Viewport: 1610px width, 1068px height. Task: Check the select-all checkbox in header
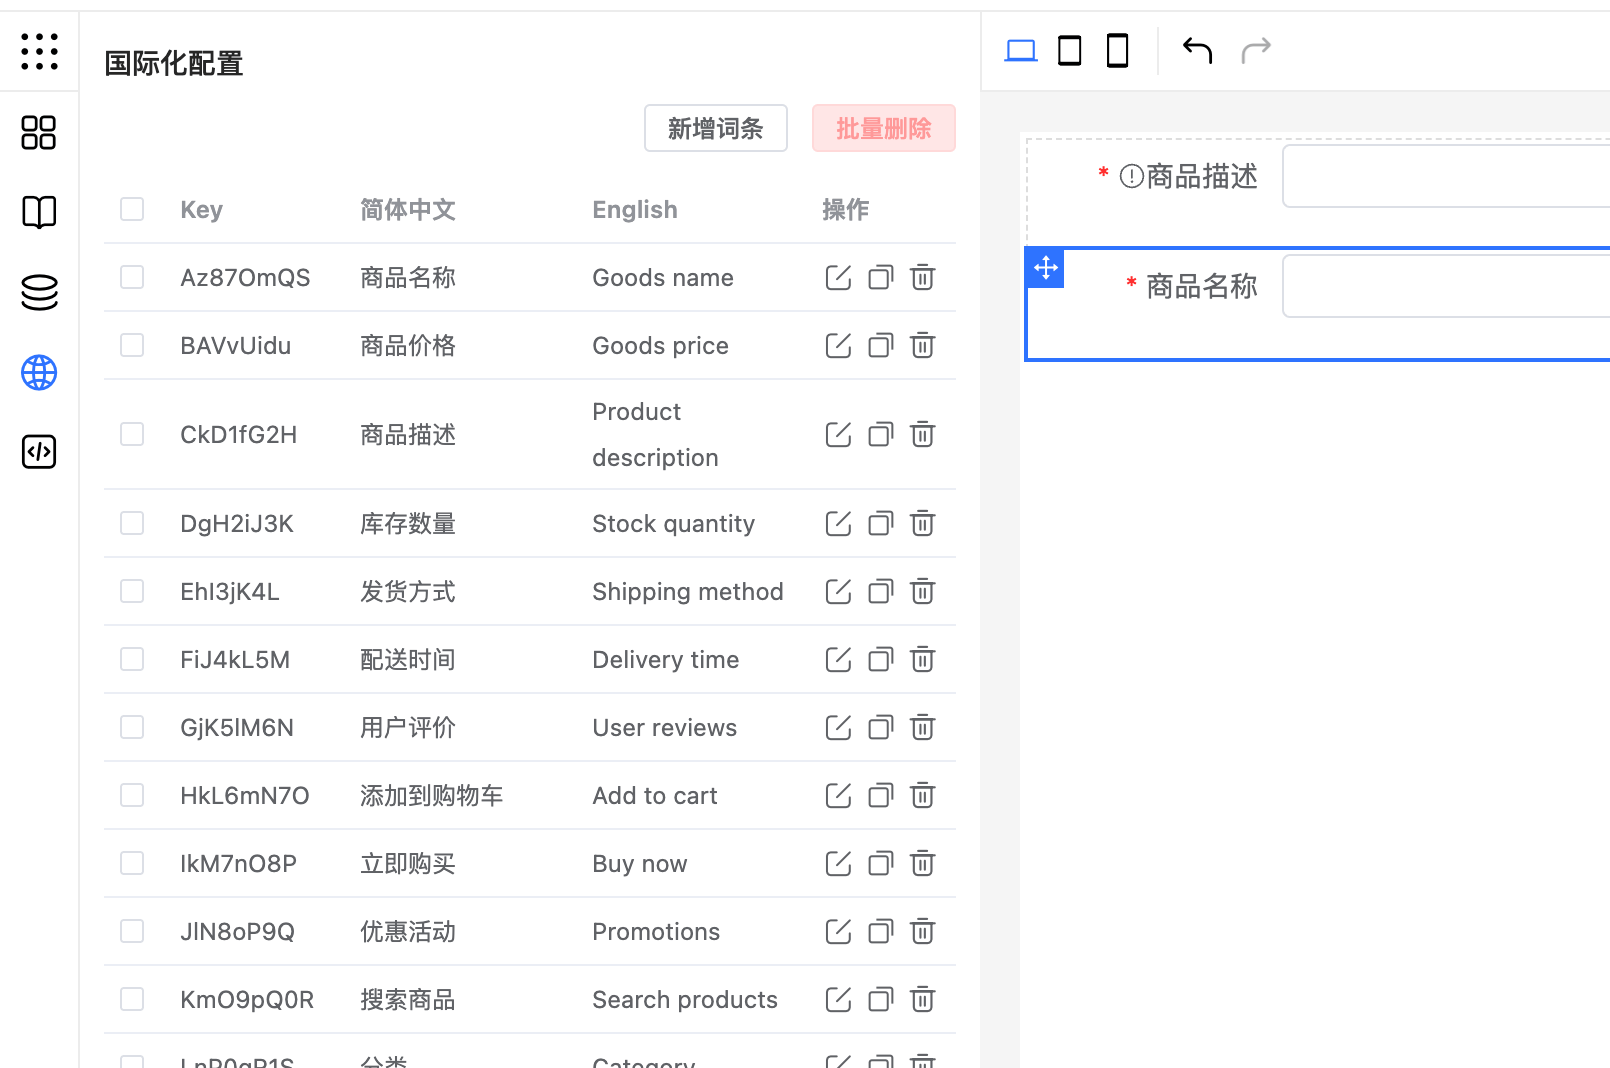pyautogui.click(x=132, y=209)
